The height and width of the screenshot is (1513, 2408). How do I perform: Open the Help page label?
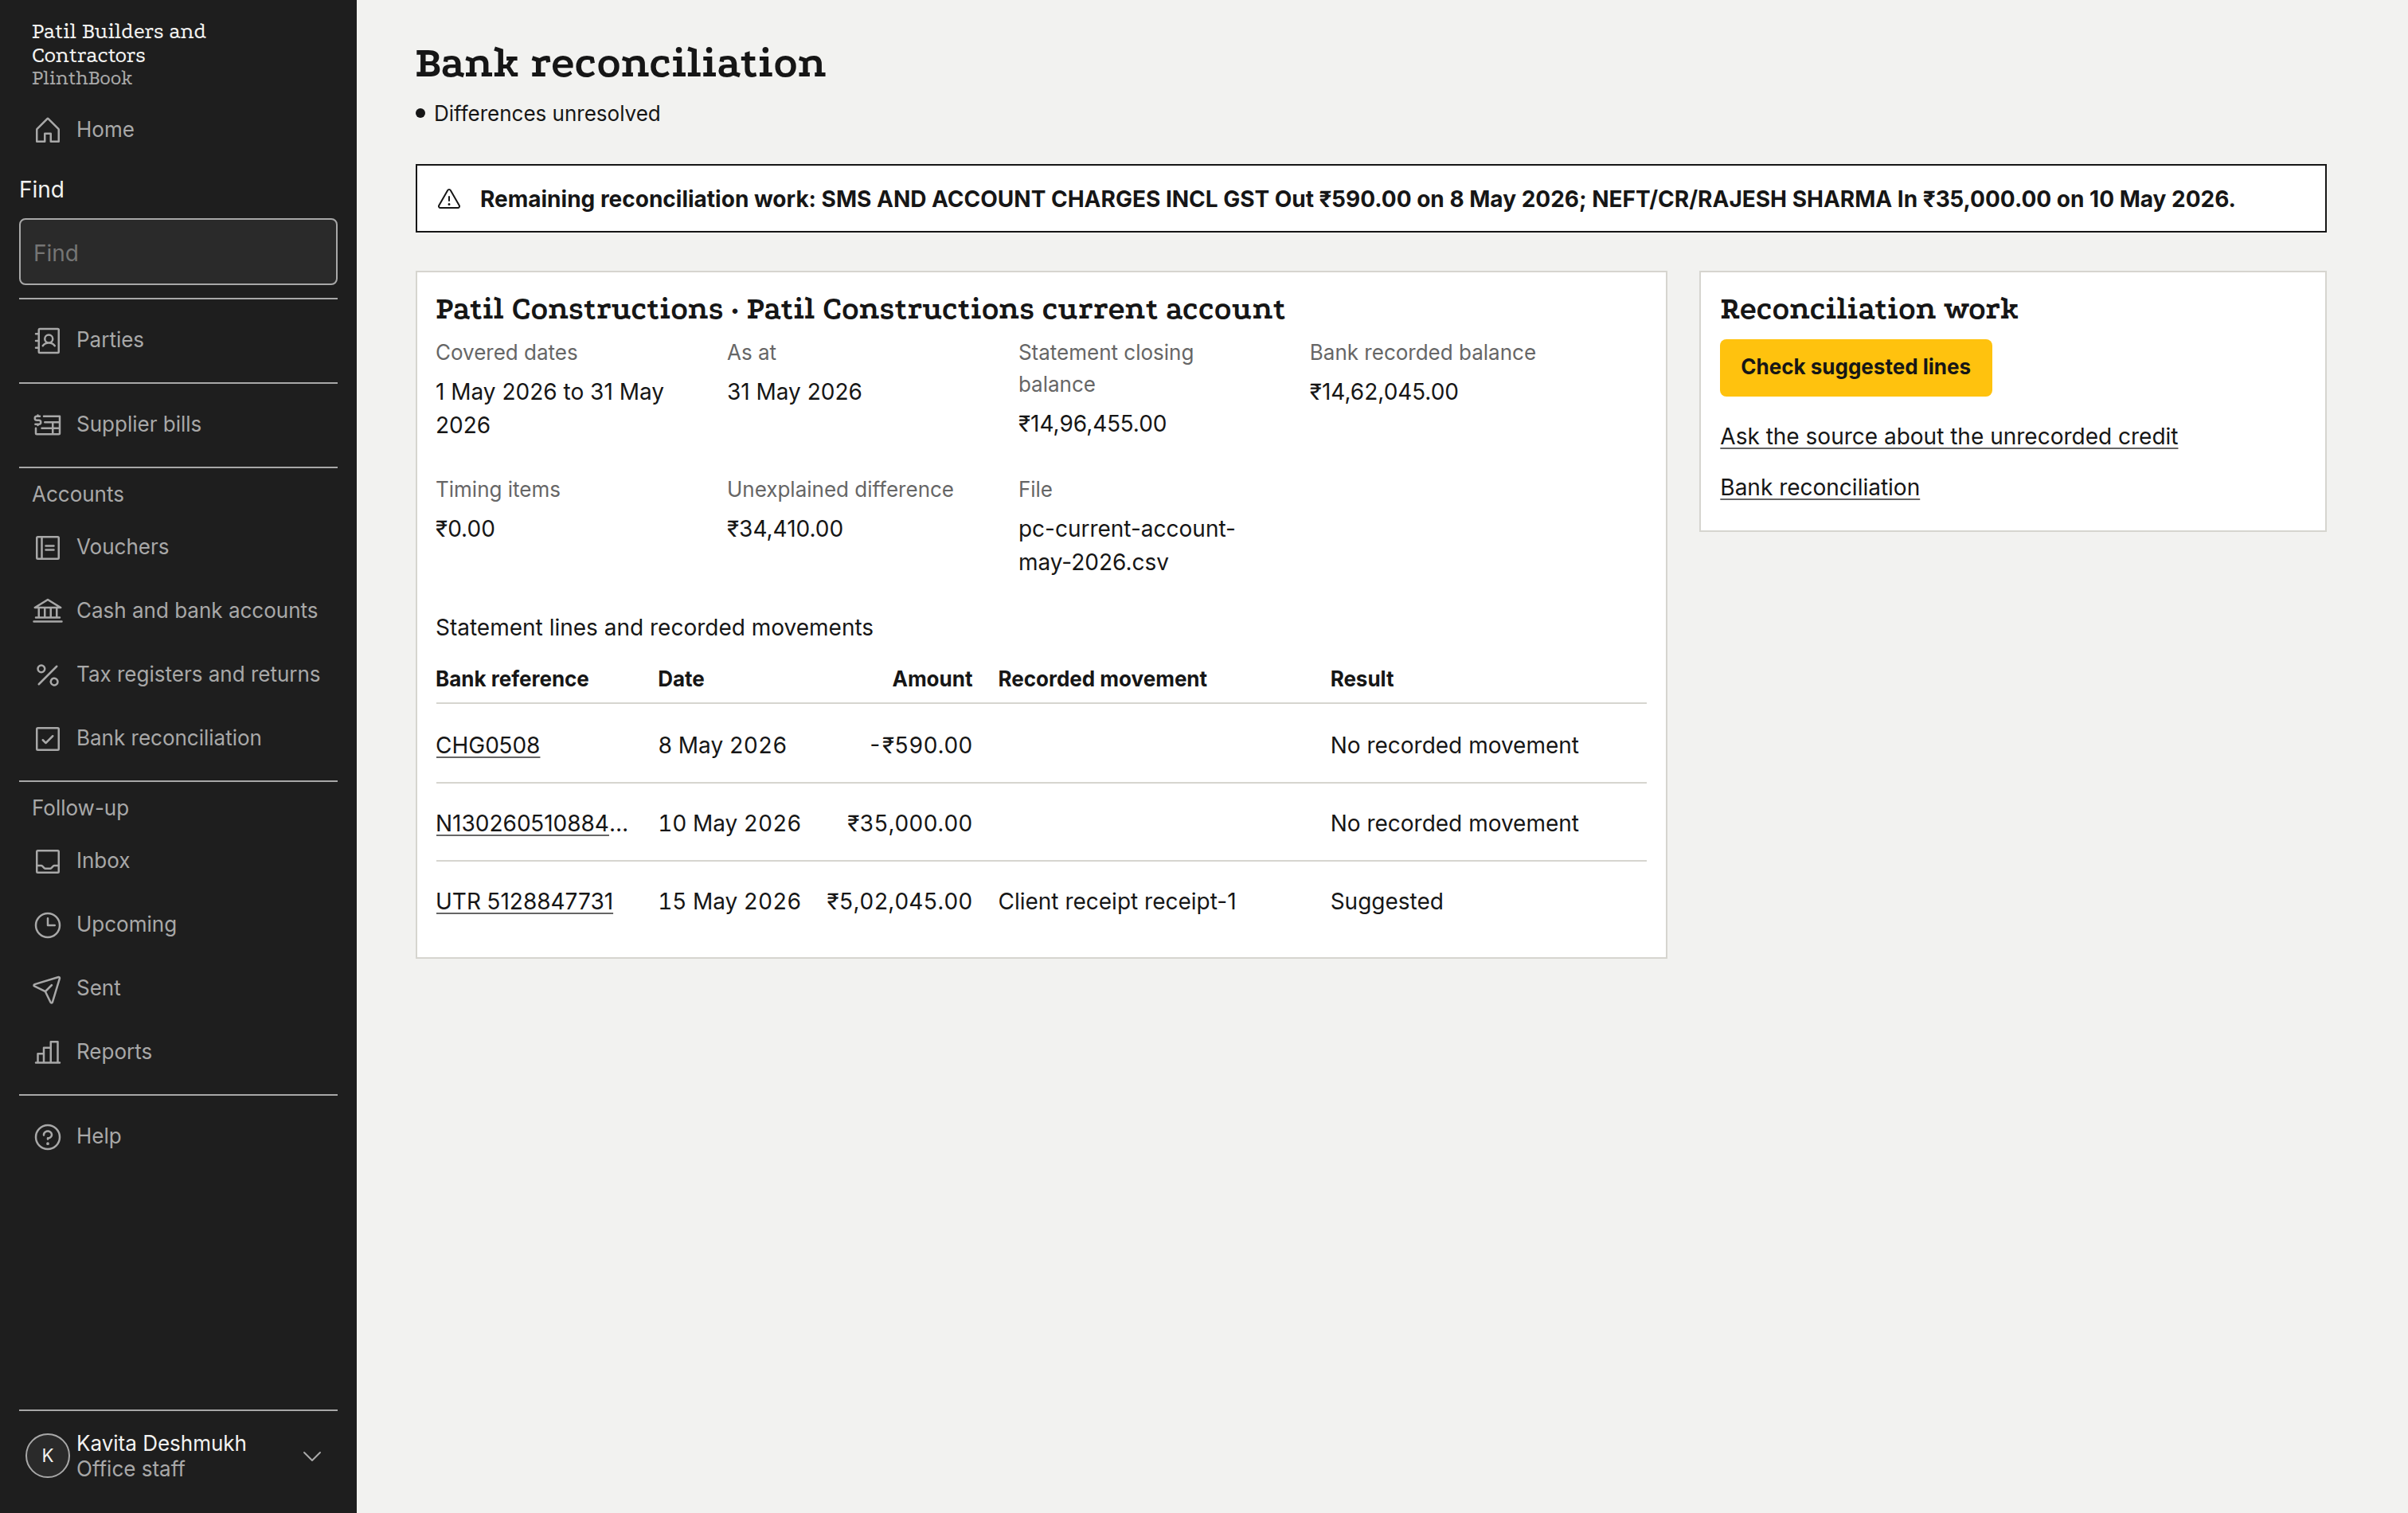pyautogui.click(x=98, y=1137)
